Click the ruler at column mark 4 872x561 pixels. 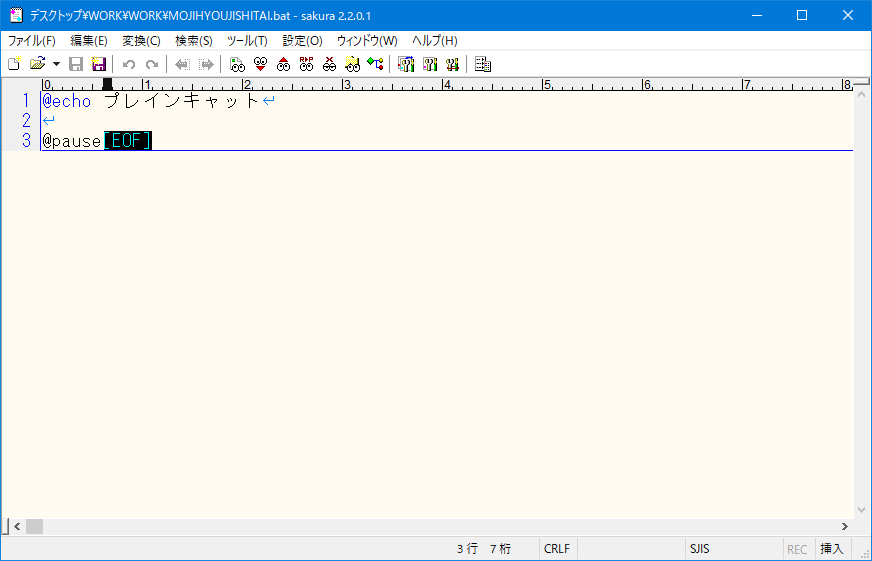pyautogui.click(x=447, y=85)
